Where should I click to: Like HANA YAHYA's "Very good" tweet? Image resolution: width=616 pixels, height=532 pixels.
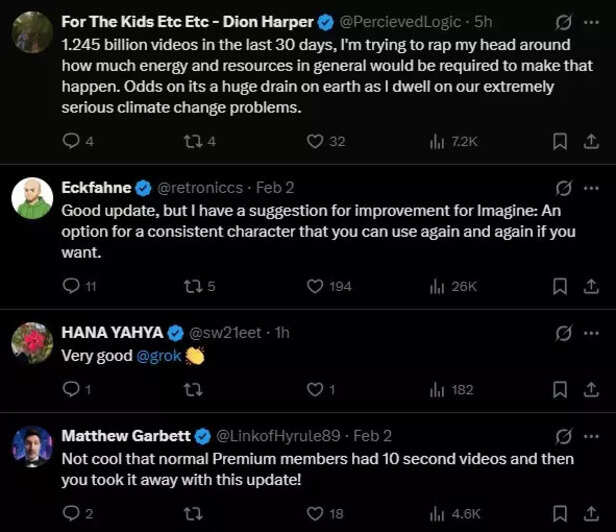click(315, 389)
